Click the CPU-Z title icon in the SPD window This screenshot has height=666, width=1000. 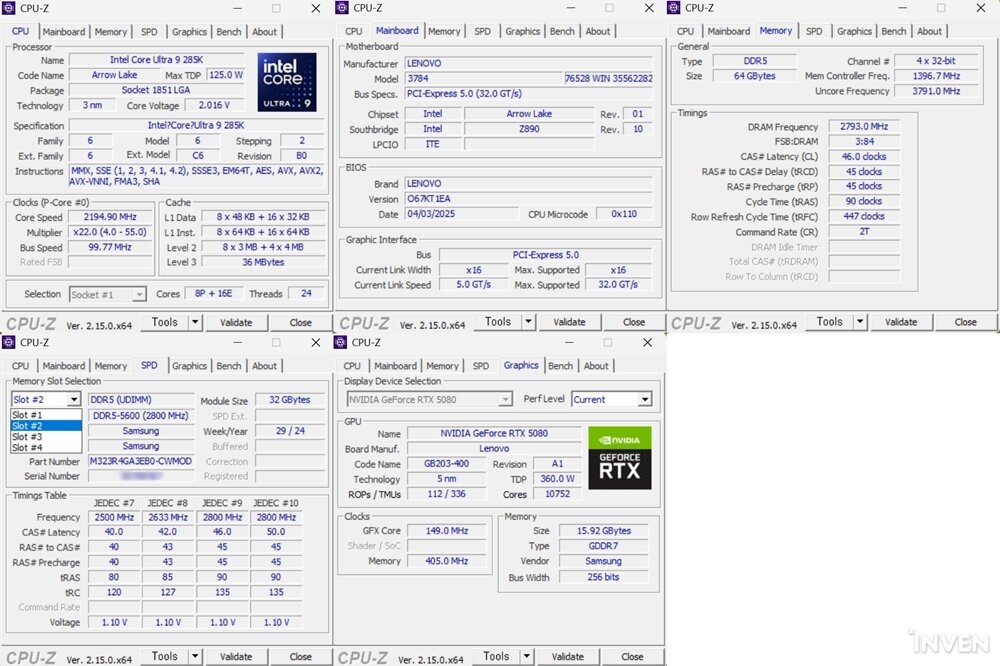point(8,343)
